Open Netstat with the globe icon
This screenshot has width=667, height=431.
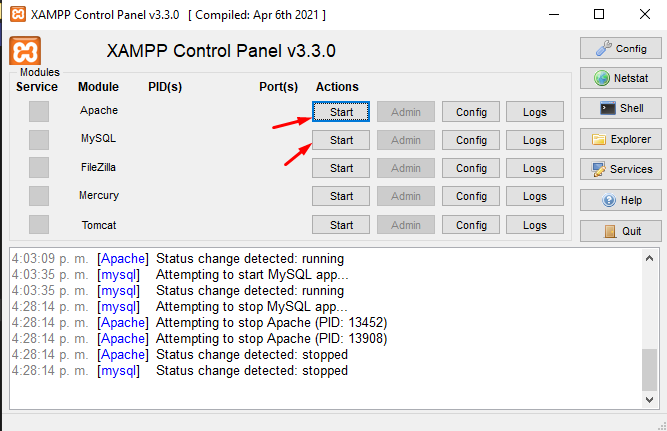[620, 78]
